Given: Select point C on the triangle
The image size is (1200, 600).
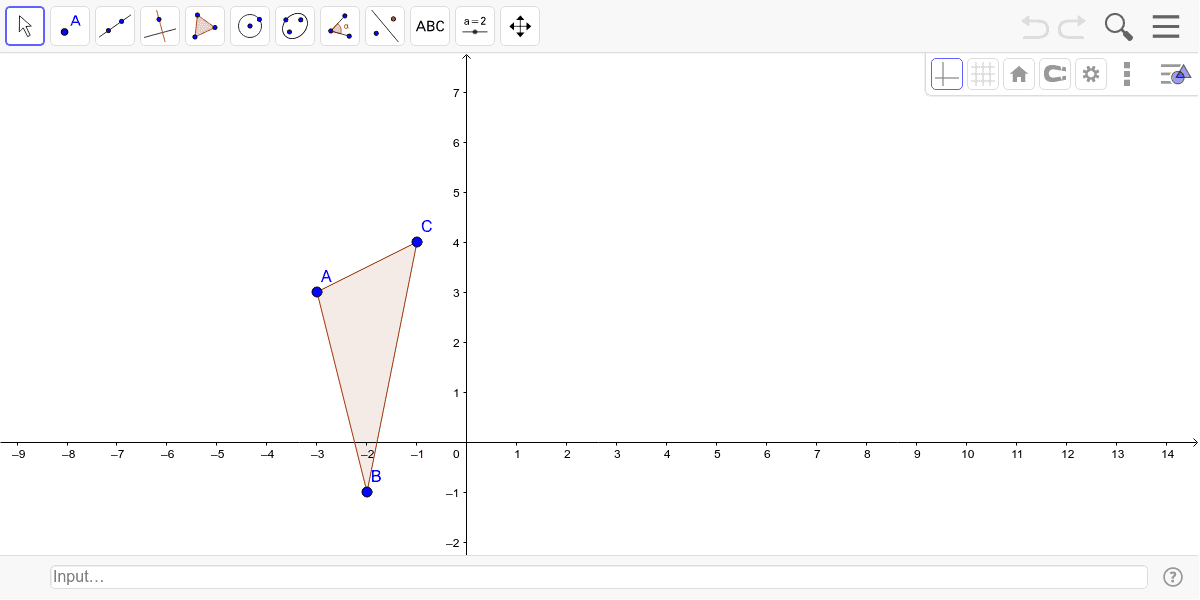Looking at the screenshot, I should (x=417, y=242).
